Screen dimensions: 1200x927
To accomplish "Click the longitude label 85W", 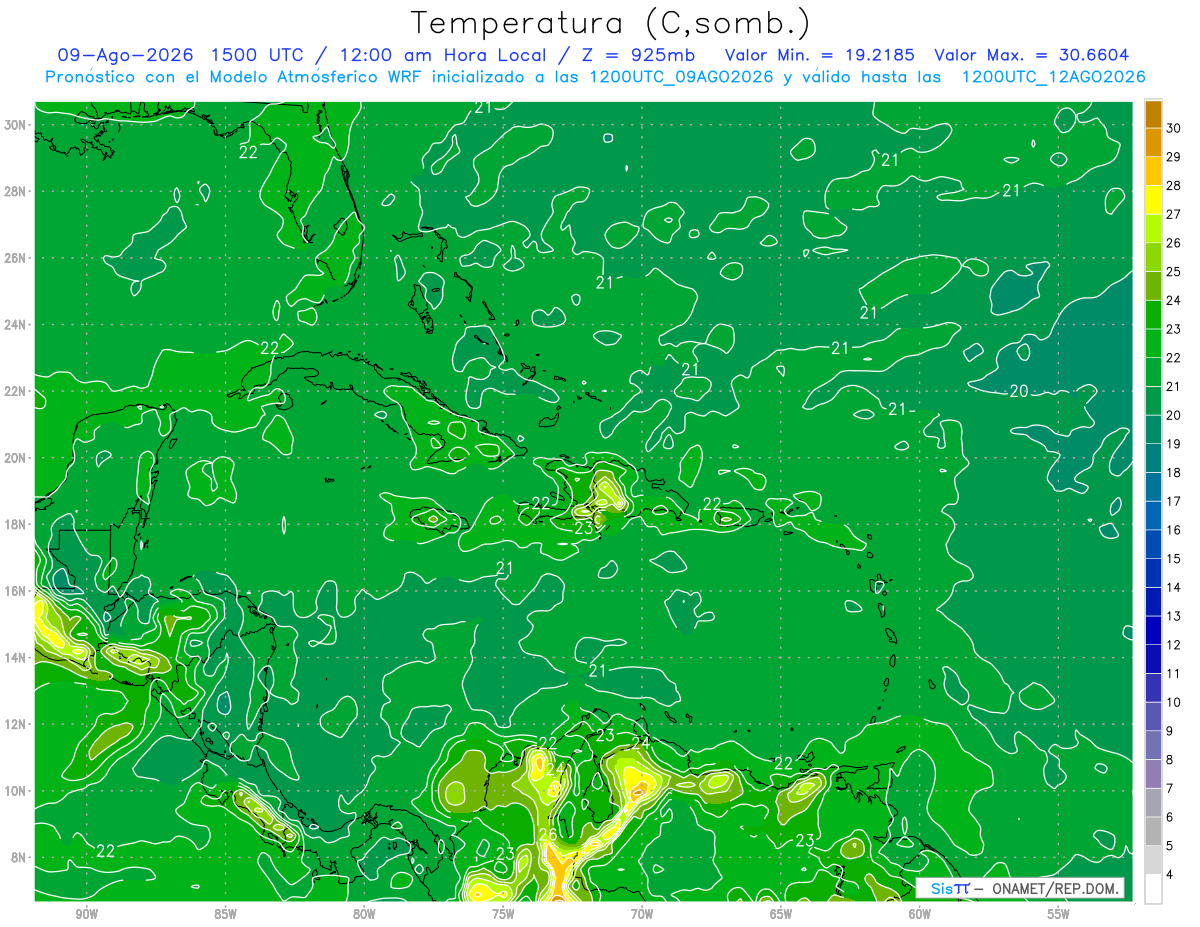I will (x=226, y=914).
